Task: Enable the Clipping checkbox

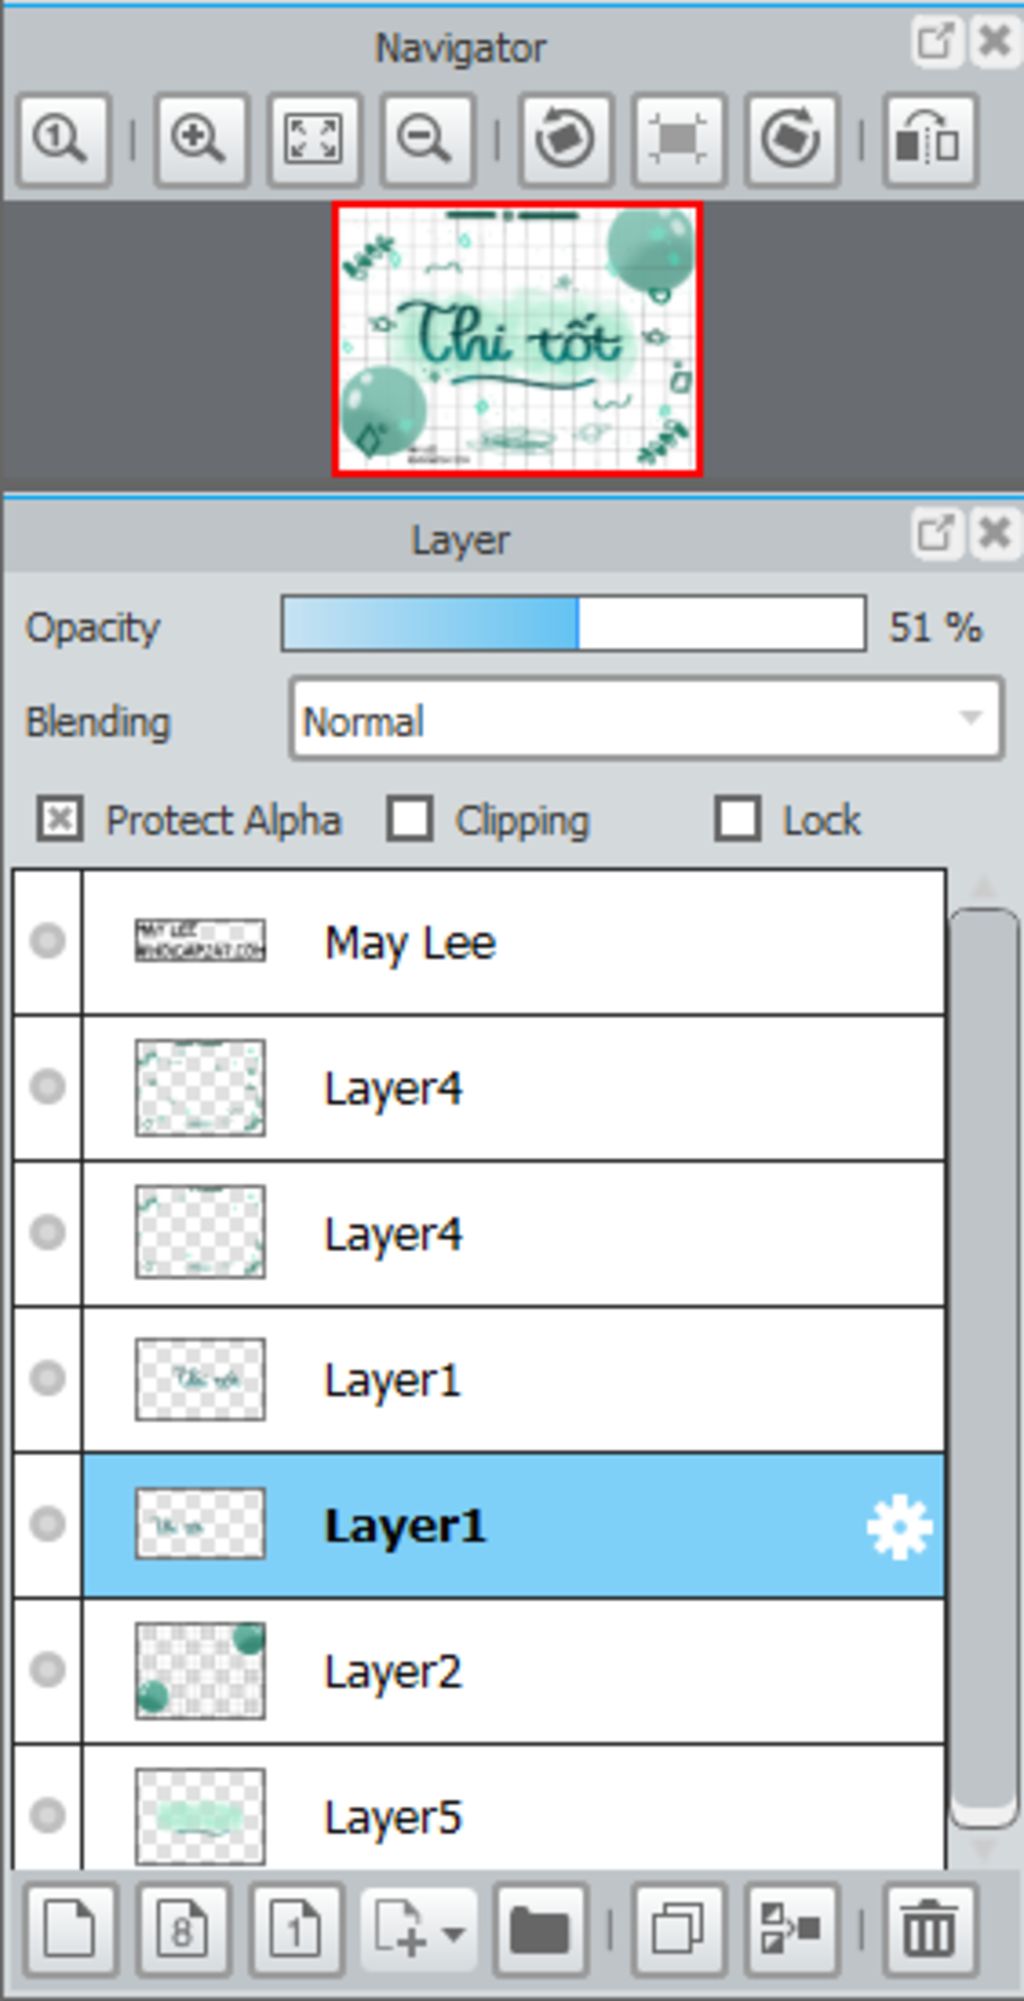Action: (410, 819)
